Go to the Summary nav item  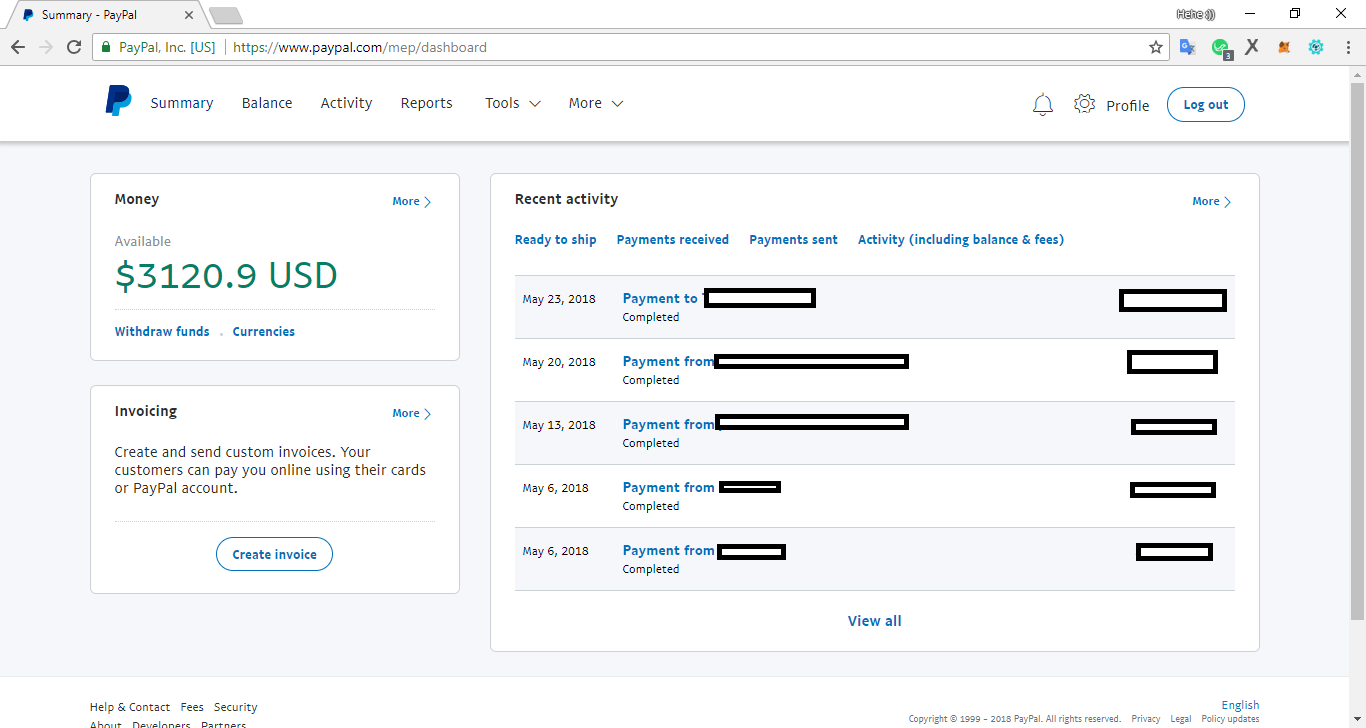click(x=182, y=103)
